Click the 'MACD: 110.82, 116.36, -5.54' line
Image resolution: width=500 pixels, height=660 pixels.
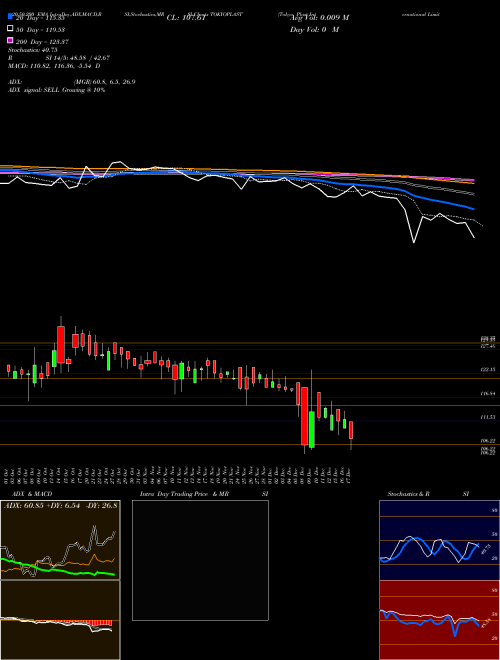54,66
